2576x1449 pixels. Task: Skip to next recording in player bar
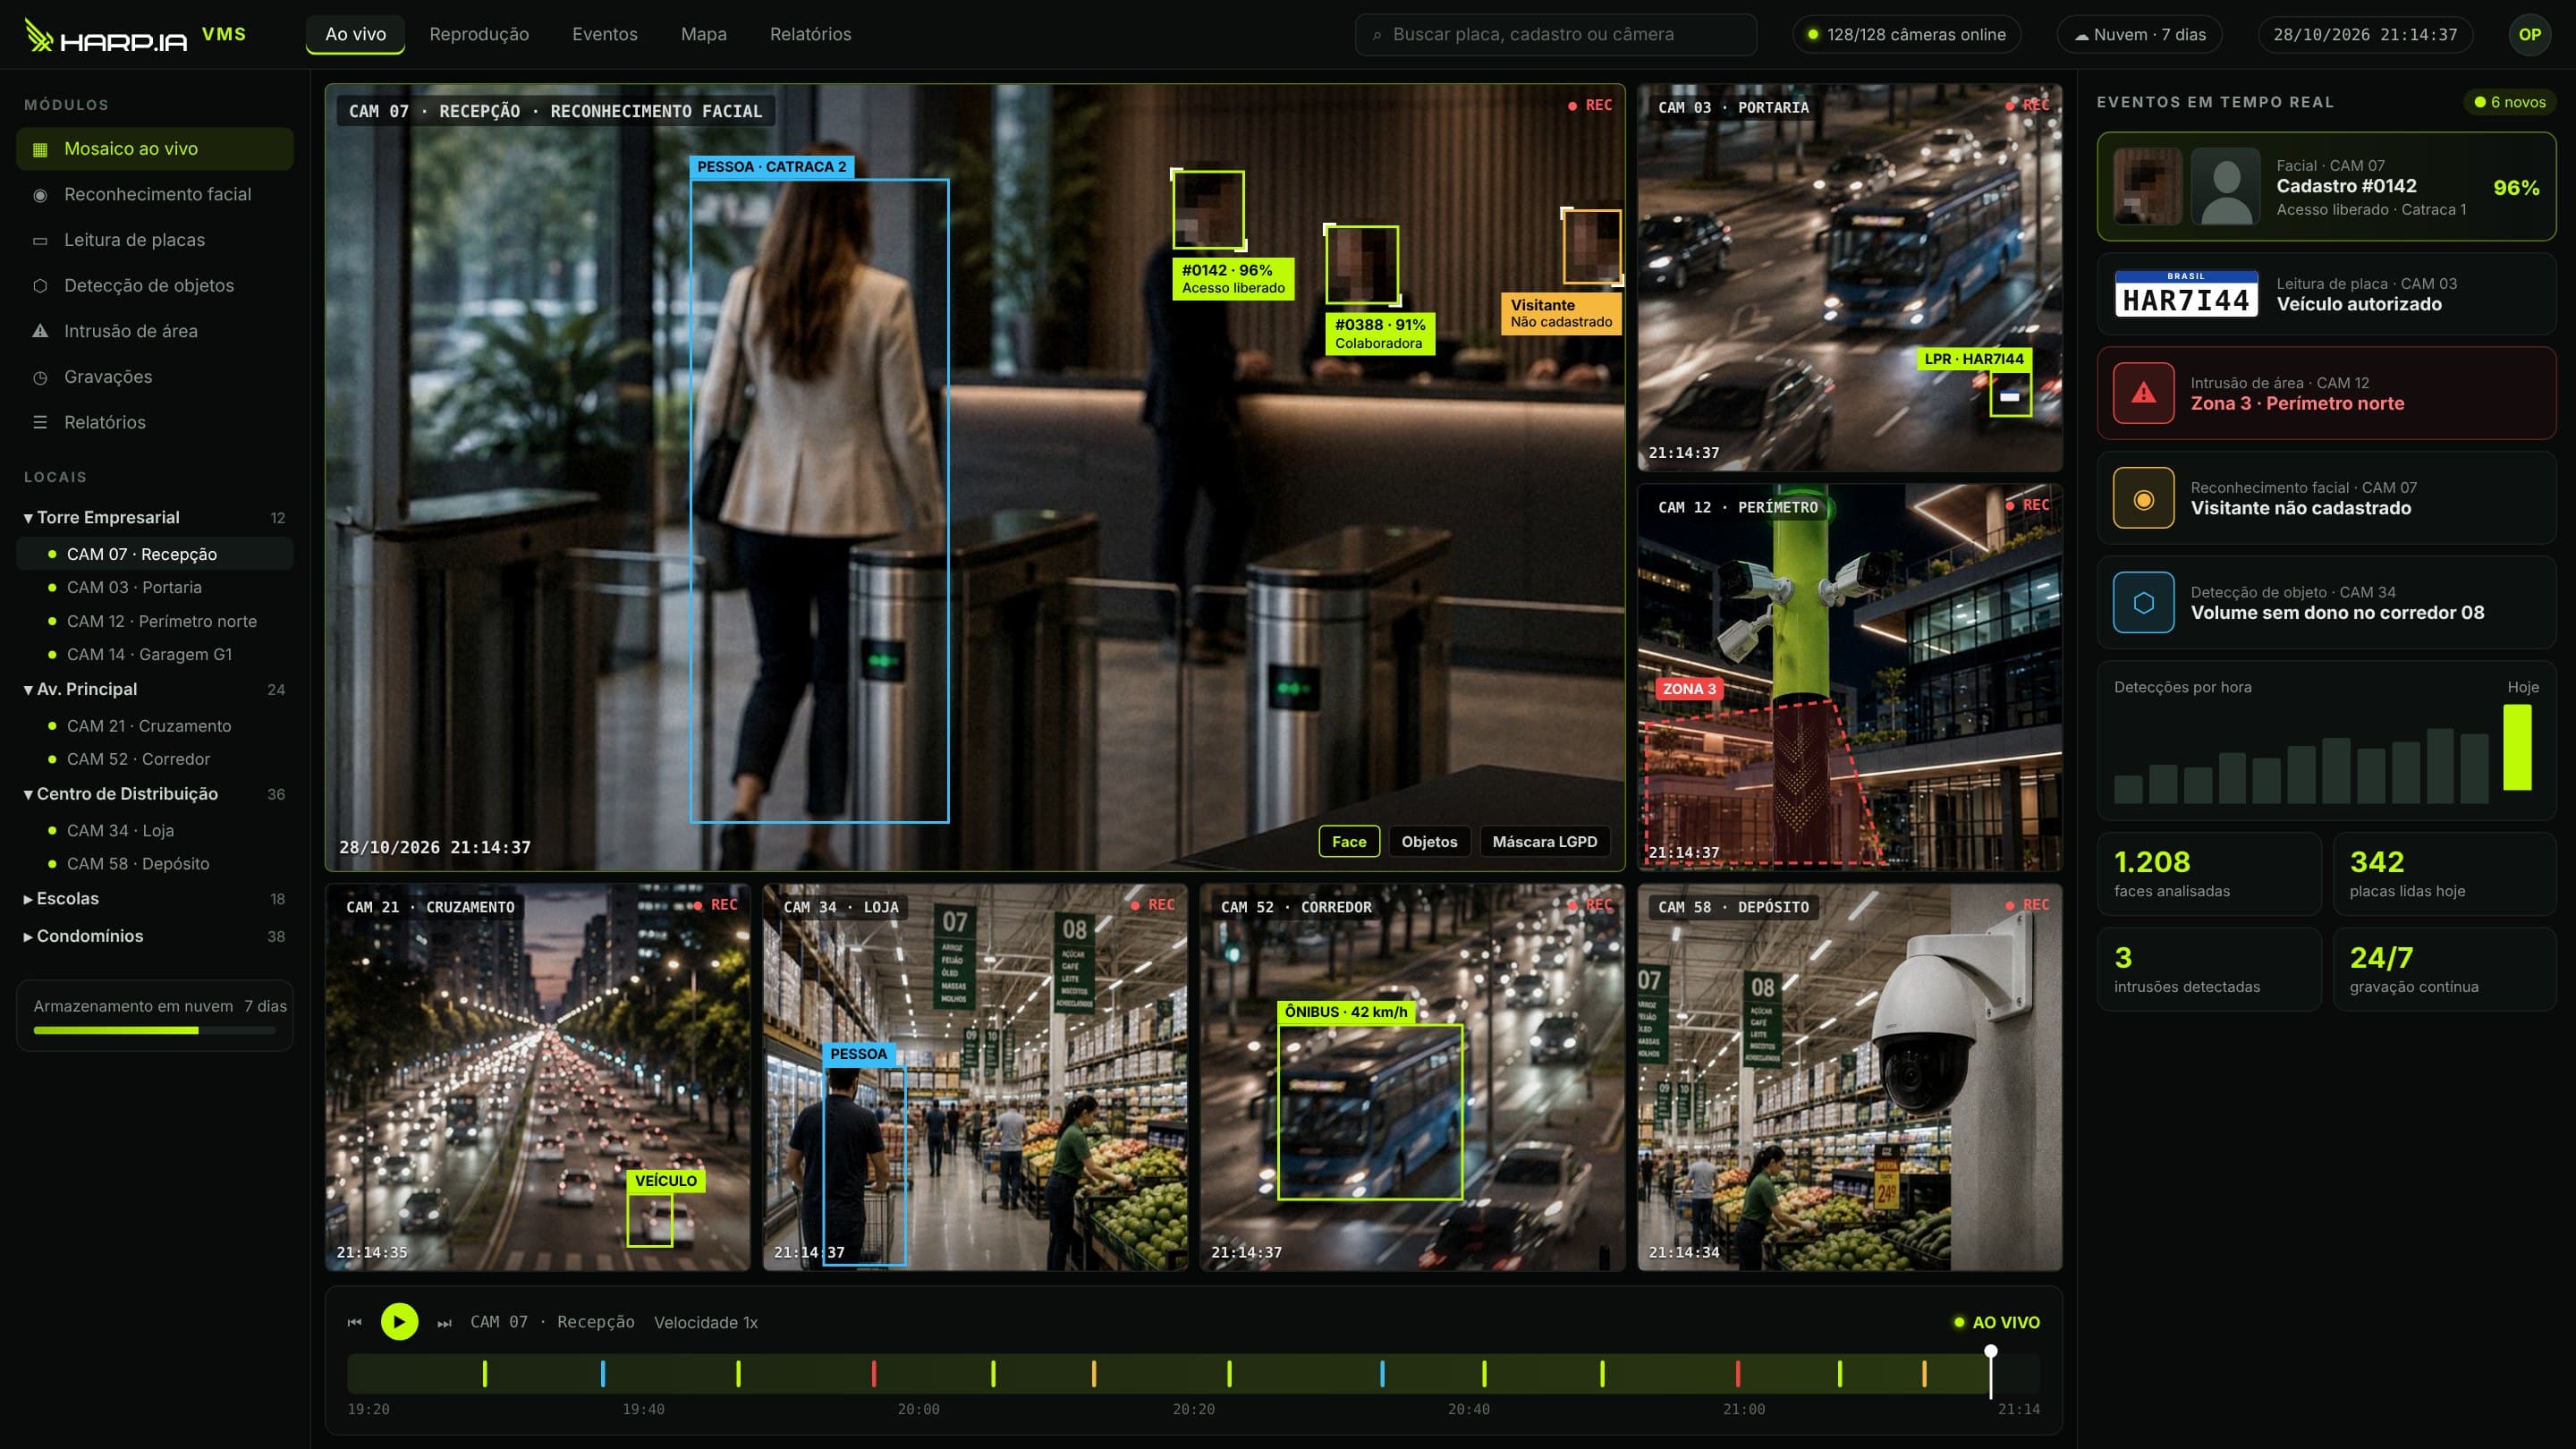tap(445, 1323)
